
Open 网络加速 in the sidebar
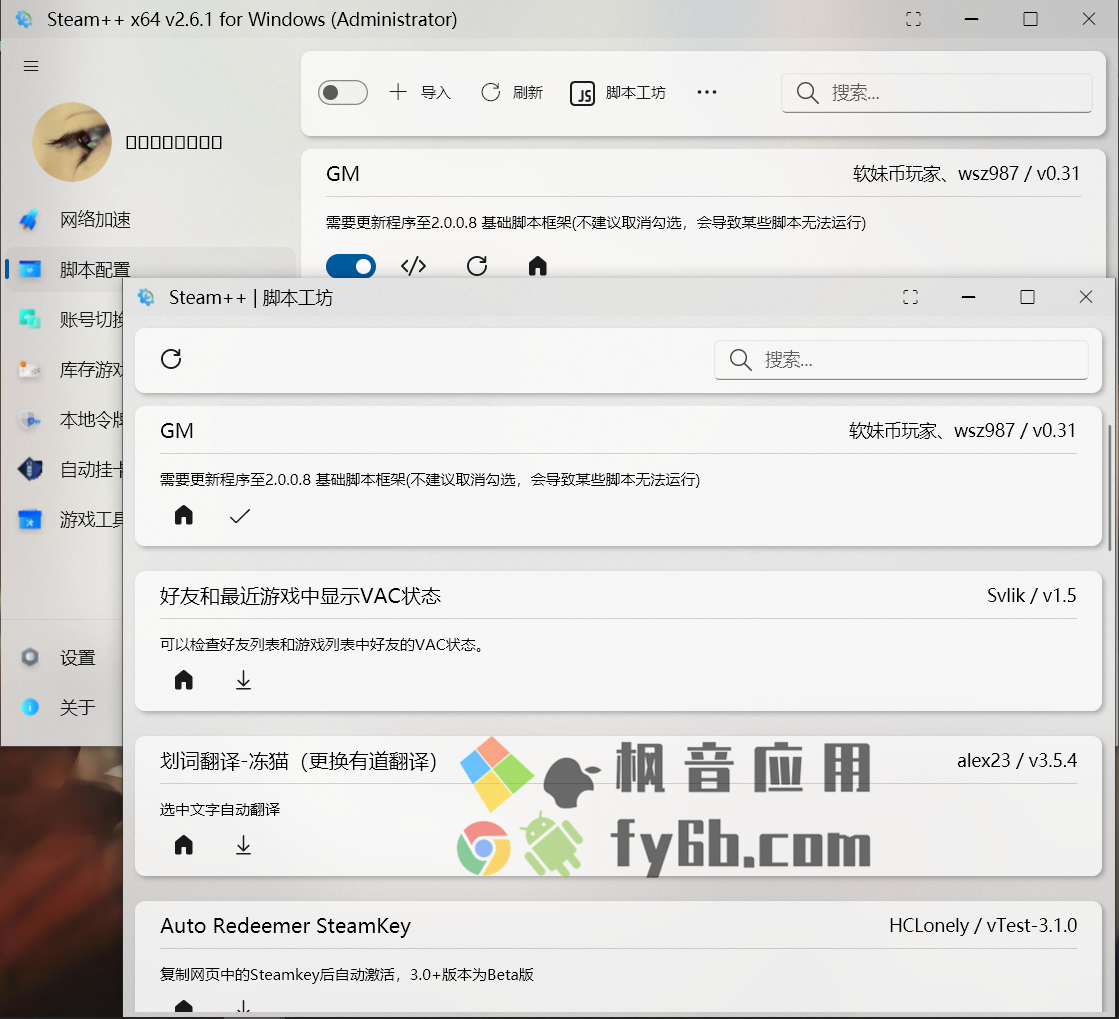tap(150, 220)
